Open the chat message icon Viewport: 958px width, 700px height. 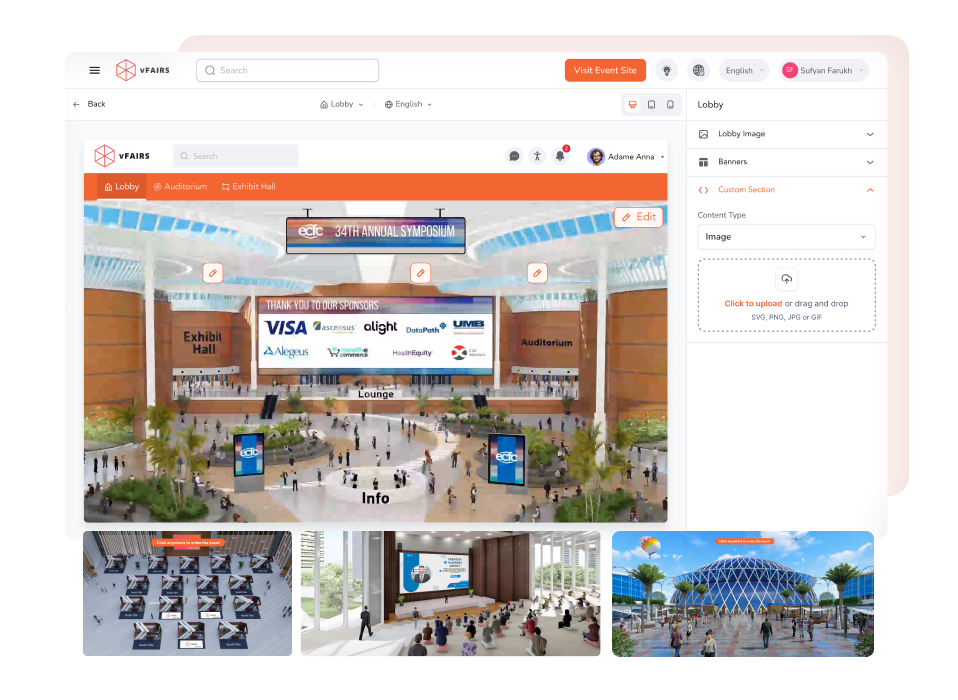514,156
